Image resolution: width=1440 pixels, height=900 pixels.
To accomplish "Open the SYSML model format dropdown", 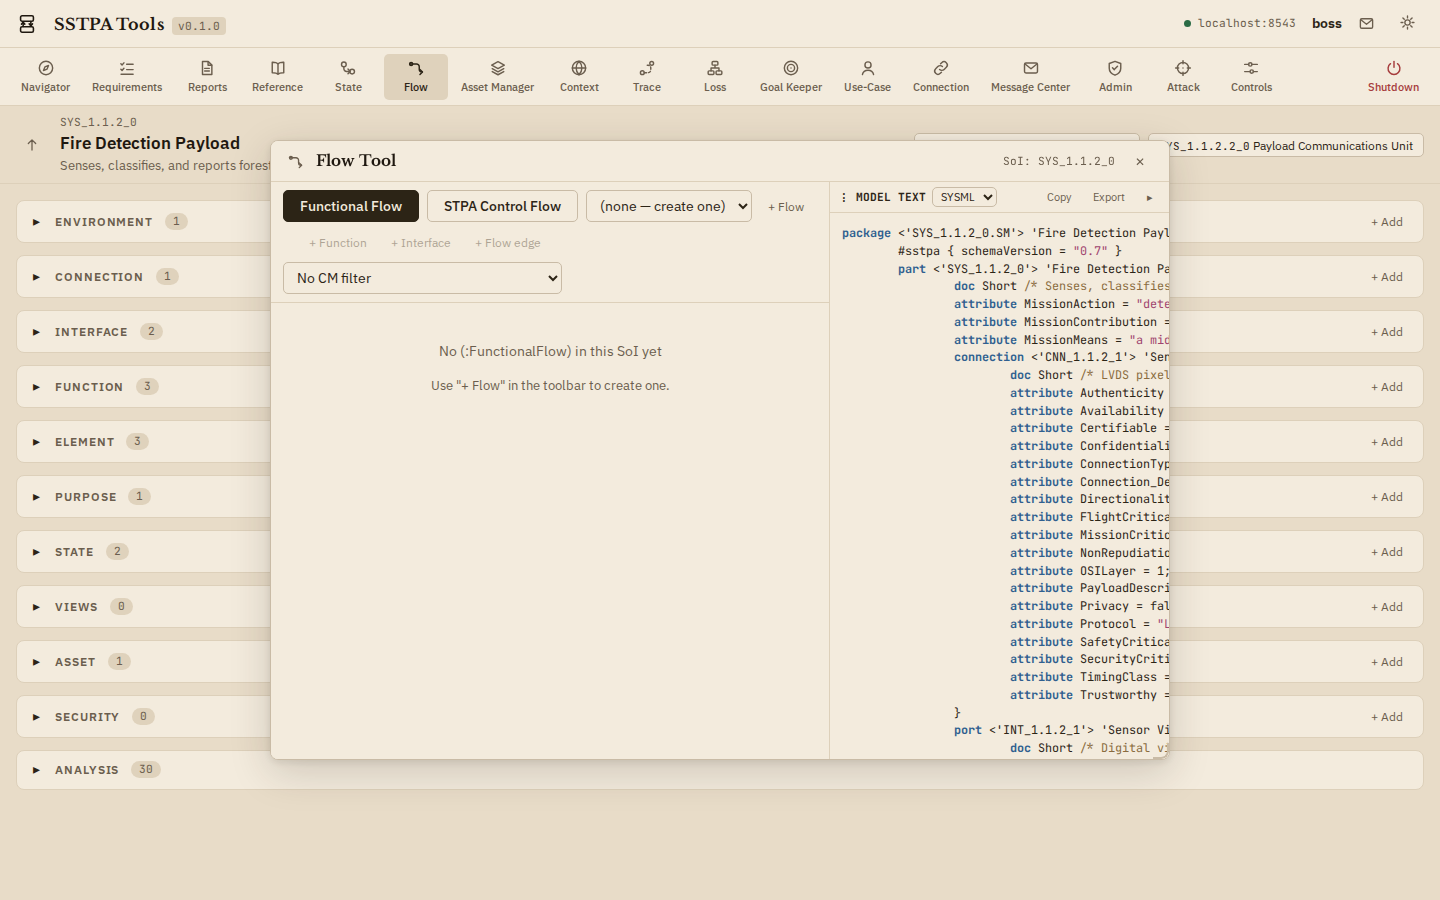I will tap(964, 197).
